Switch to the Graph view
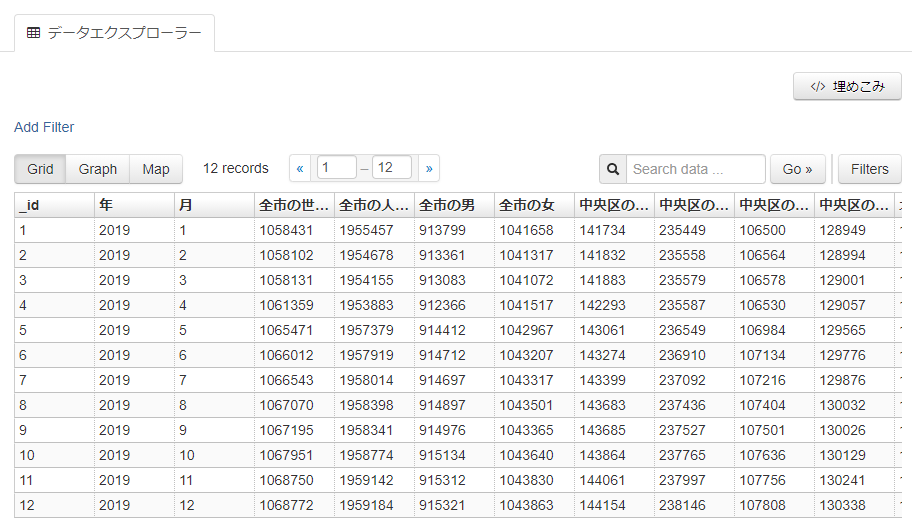This screenshot has width=912, height=525. click(98, 169)
